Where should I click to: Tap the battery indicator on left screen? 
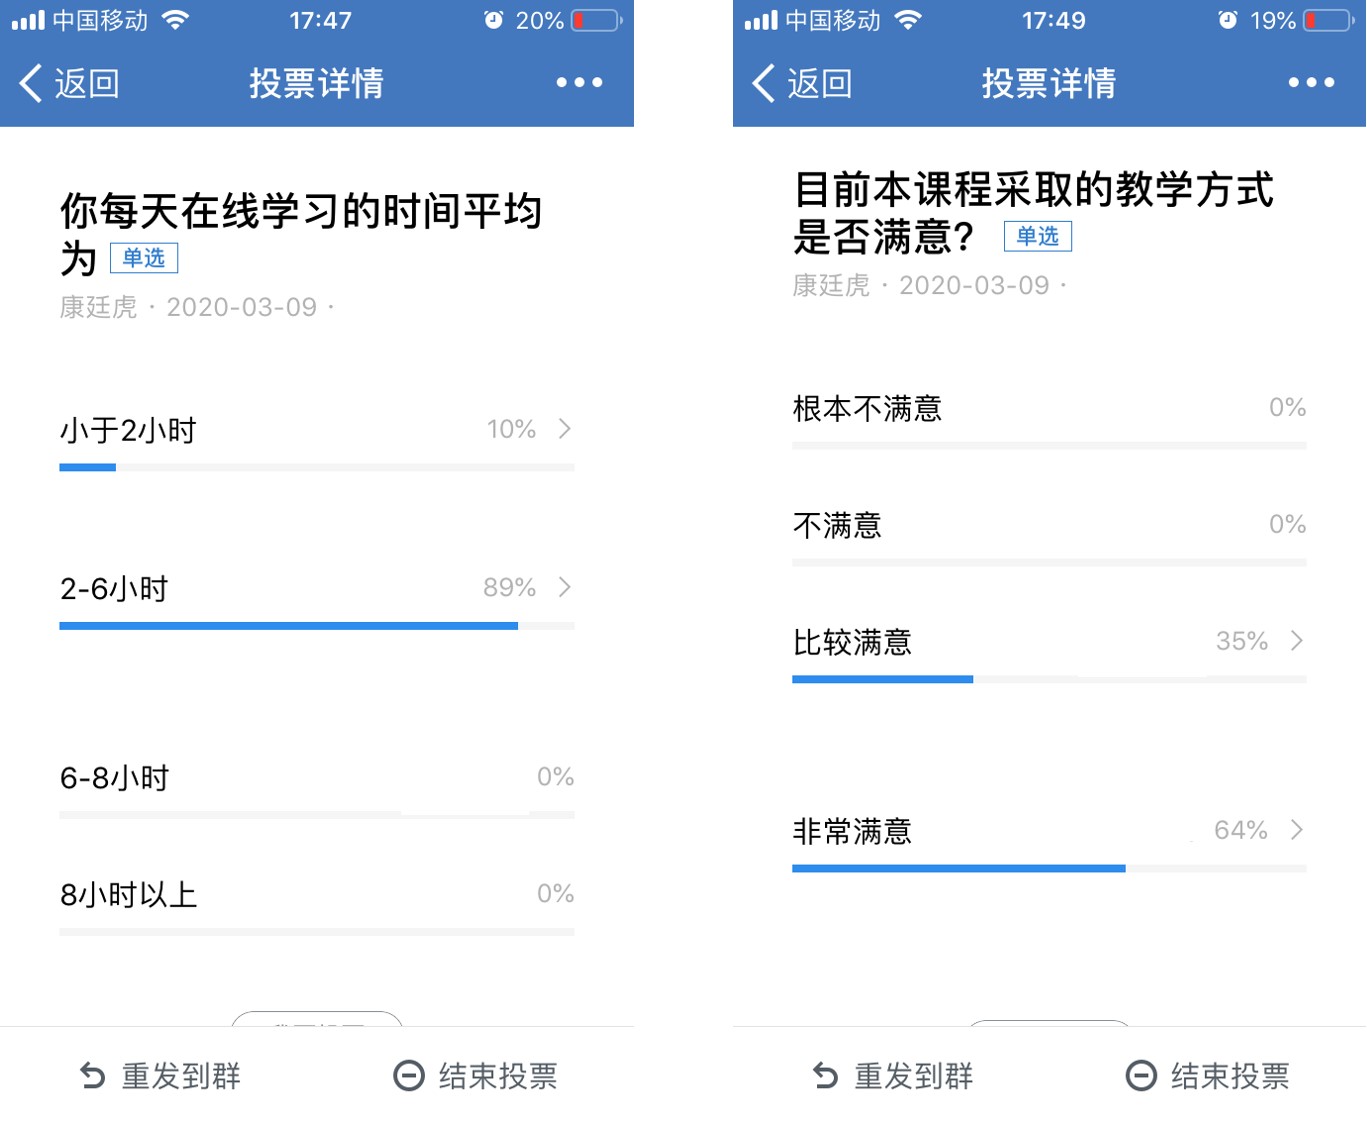click(596, 20)
